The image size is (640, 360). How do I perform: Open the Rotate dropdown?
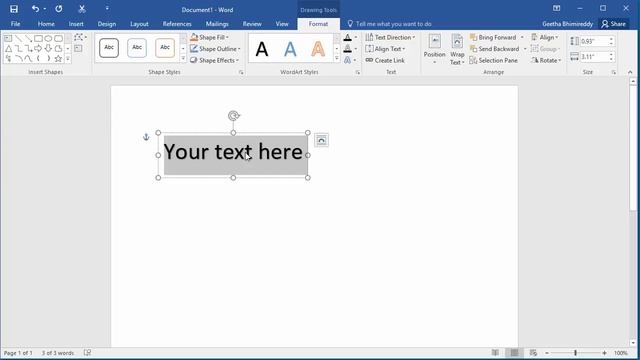click(x=546, y=60)
